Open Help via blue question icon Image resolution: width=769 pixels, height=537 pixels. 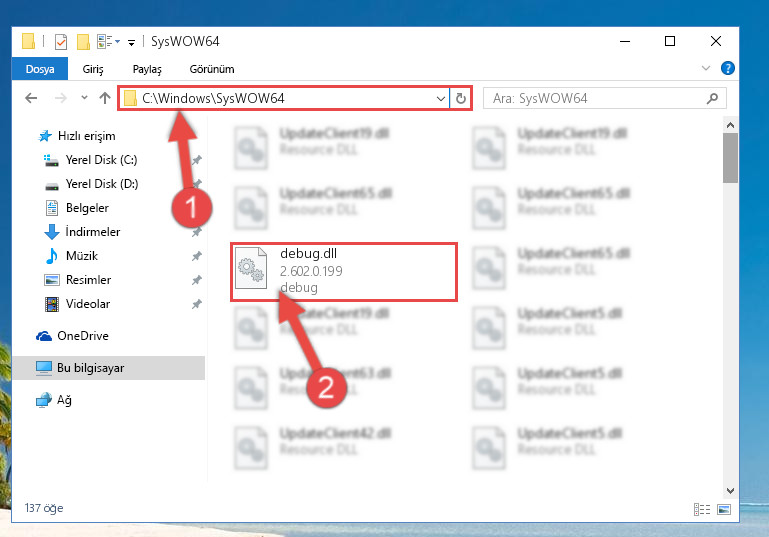[x=727, y=68]
